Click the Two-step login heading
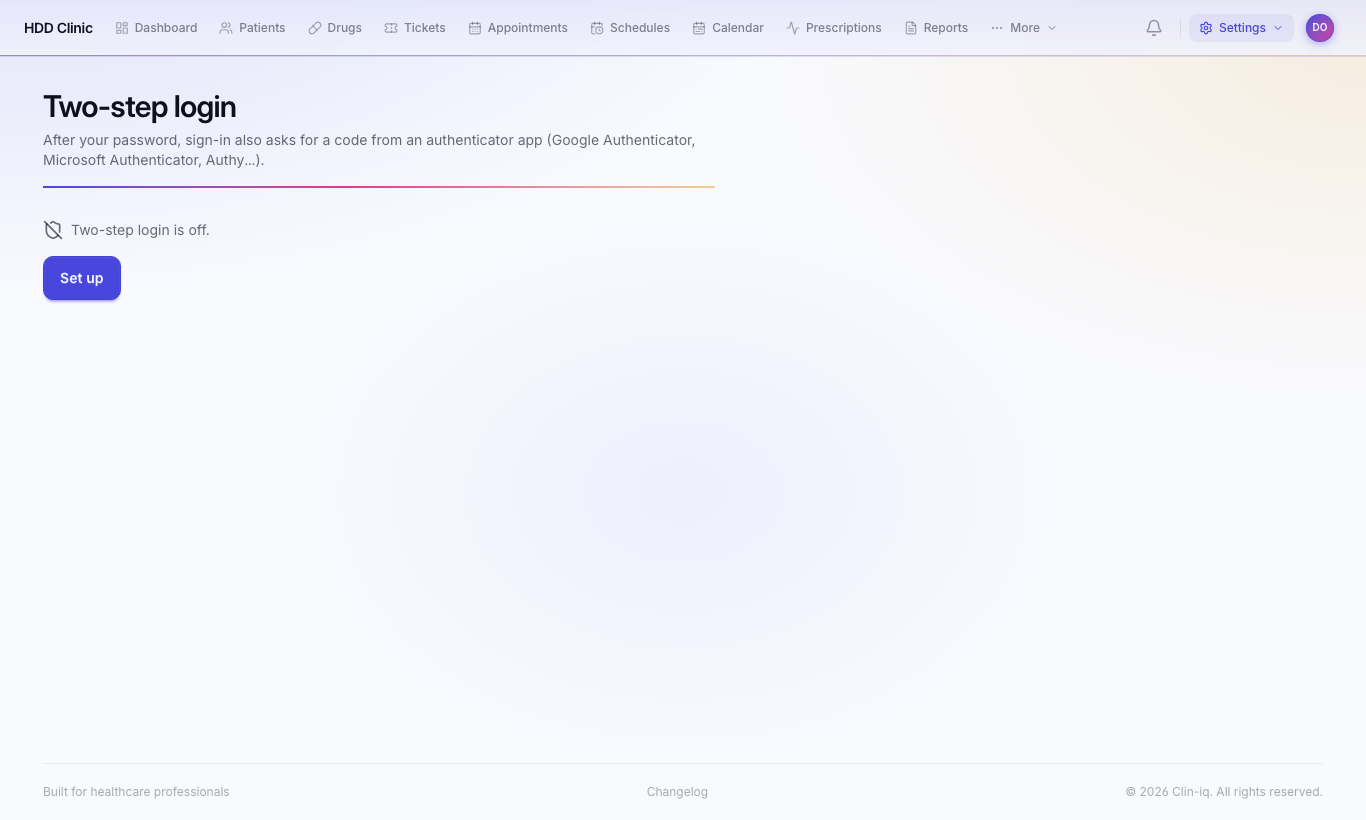This screenshot has width=1366, height=820. coord(140,107)
